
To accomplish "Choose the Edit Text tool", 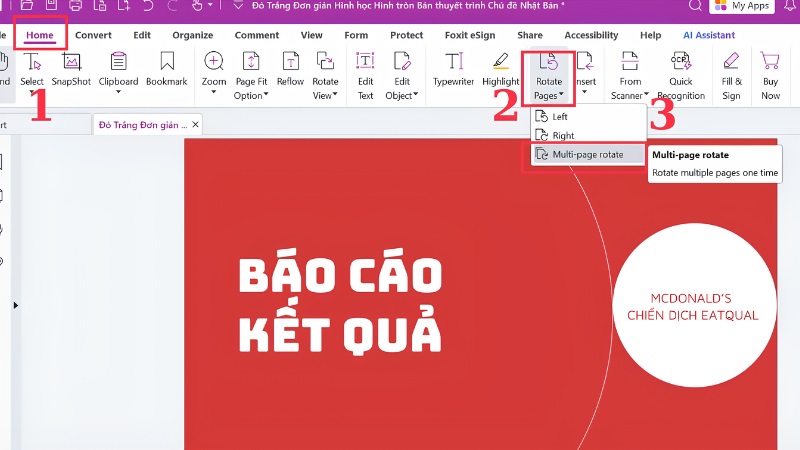I will tap(365, 75).
